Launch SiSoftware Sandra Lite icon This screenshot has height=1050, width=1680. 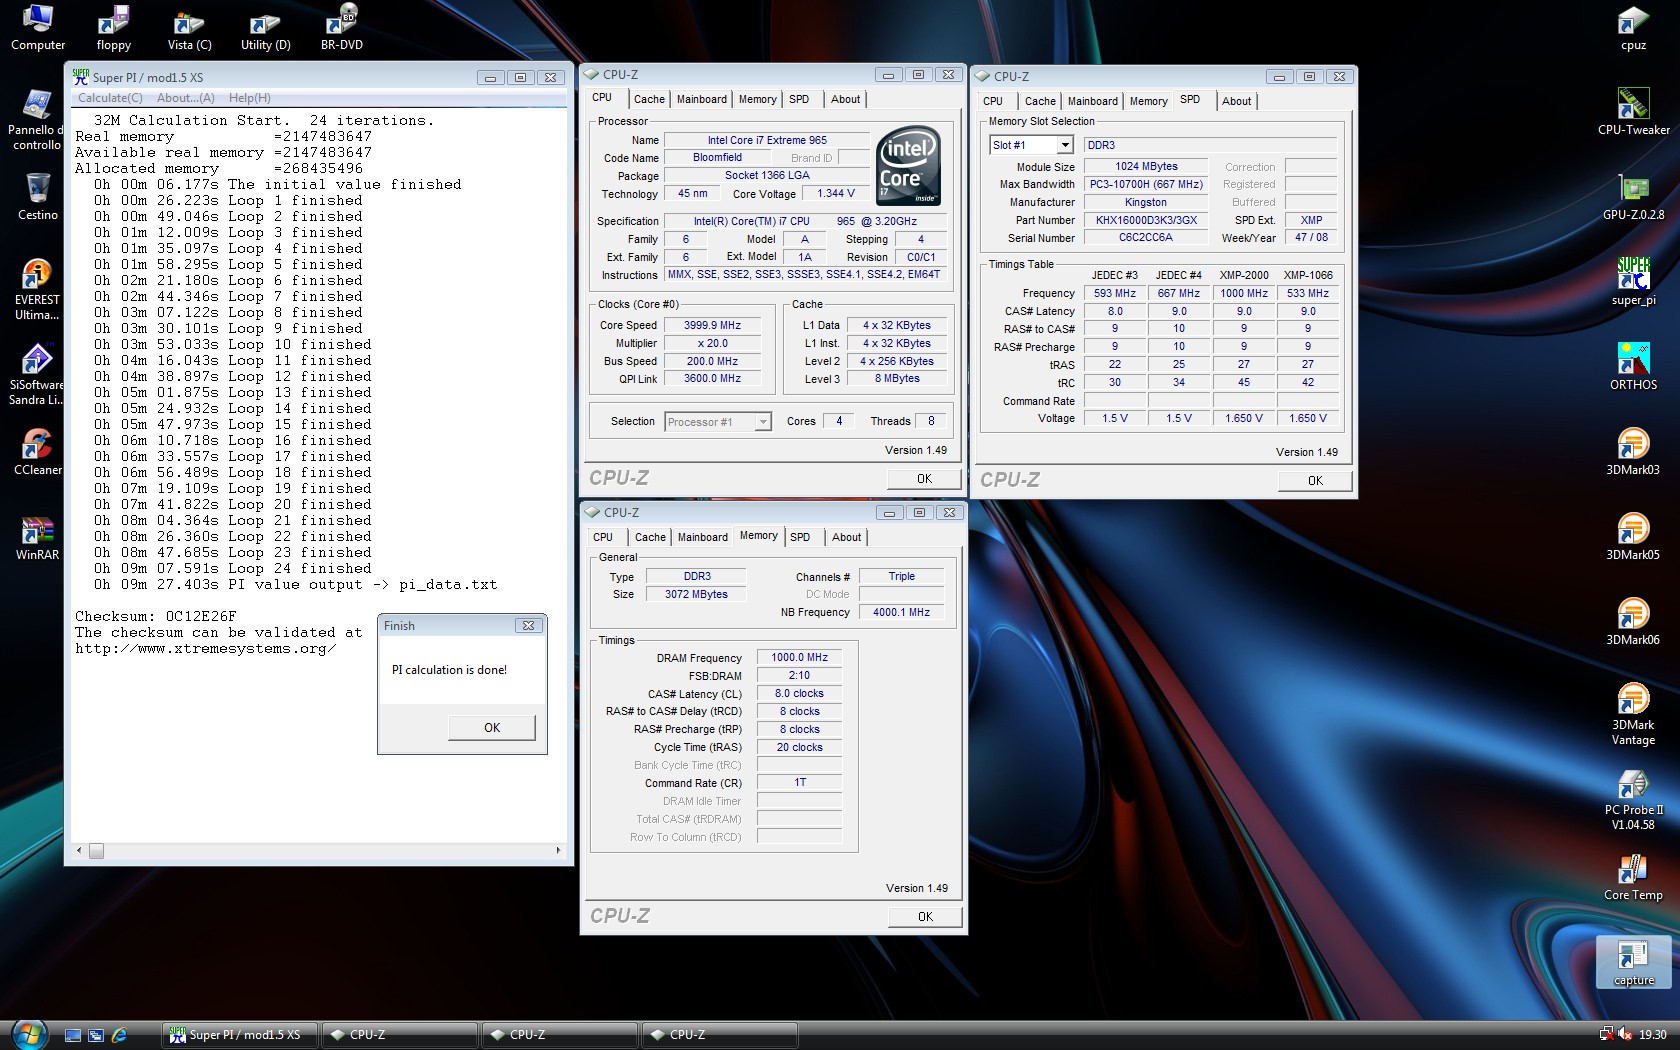37,375
